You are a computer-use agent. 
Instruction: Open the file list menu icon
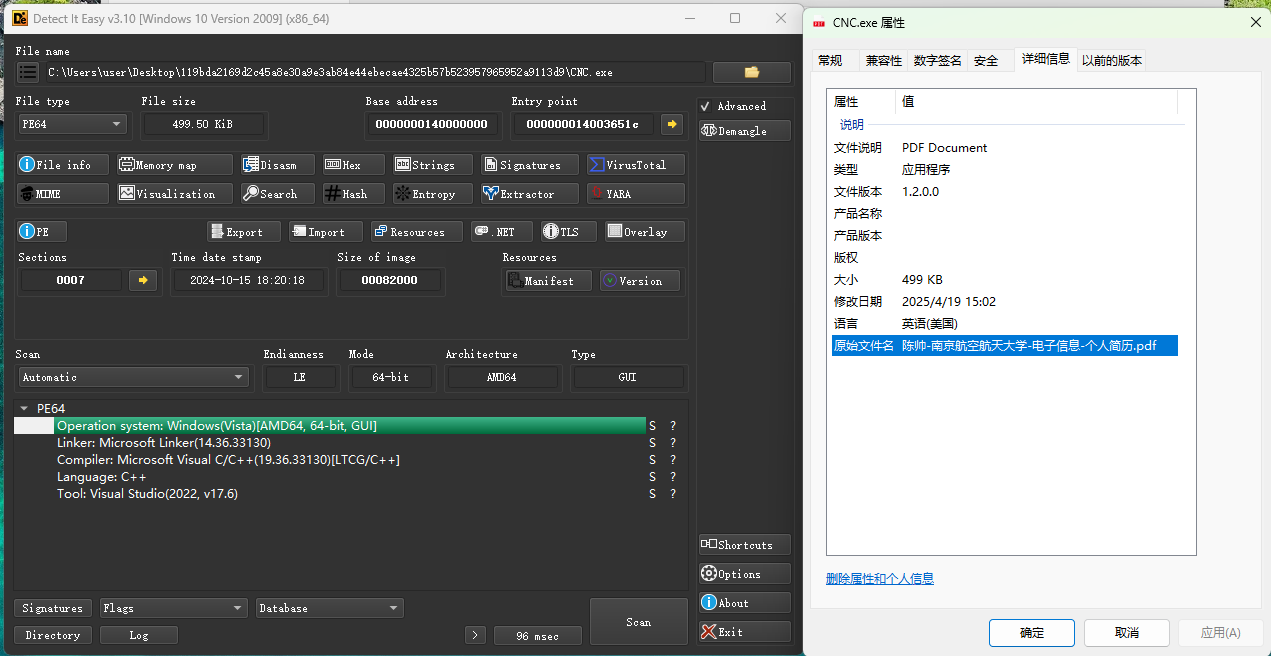tap(28, 72)
